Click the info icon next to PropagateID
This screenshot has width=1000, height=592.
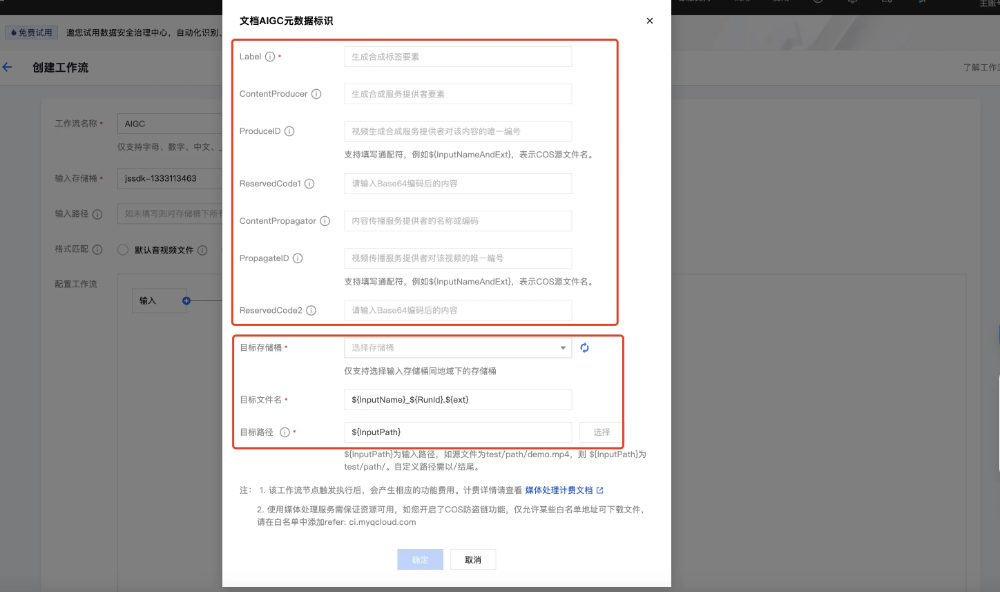tap(297, 258)
